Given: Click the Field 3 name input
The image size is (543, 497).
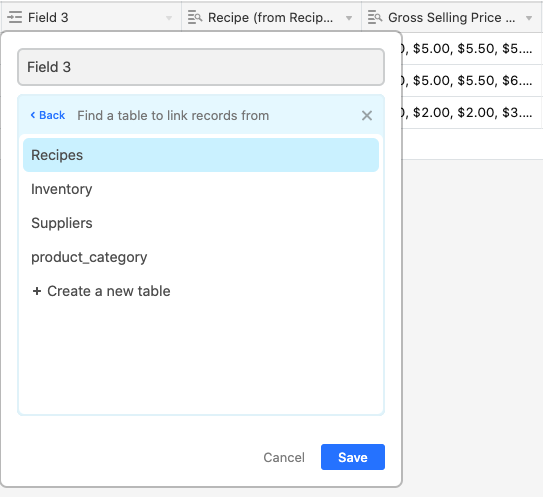Looking at the screenshot, I should tap(201, 67).
